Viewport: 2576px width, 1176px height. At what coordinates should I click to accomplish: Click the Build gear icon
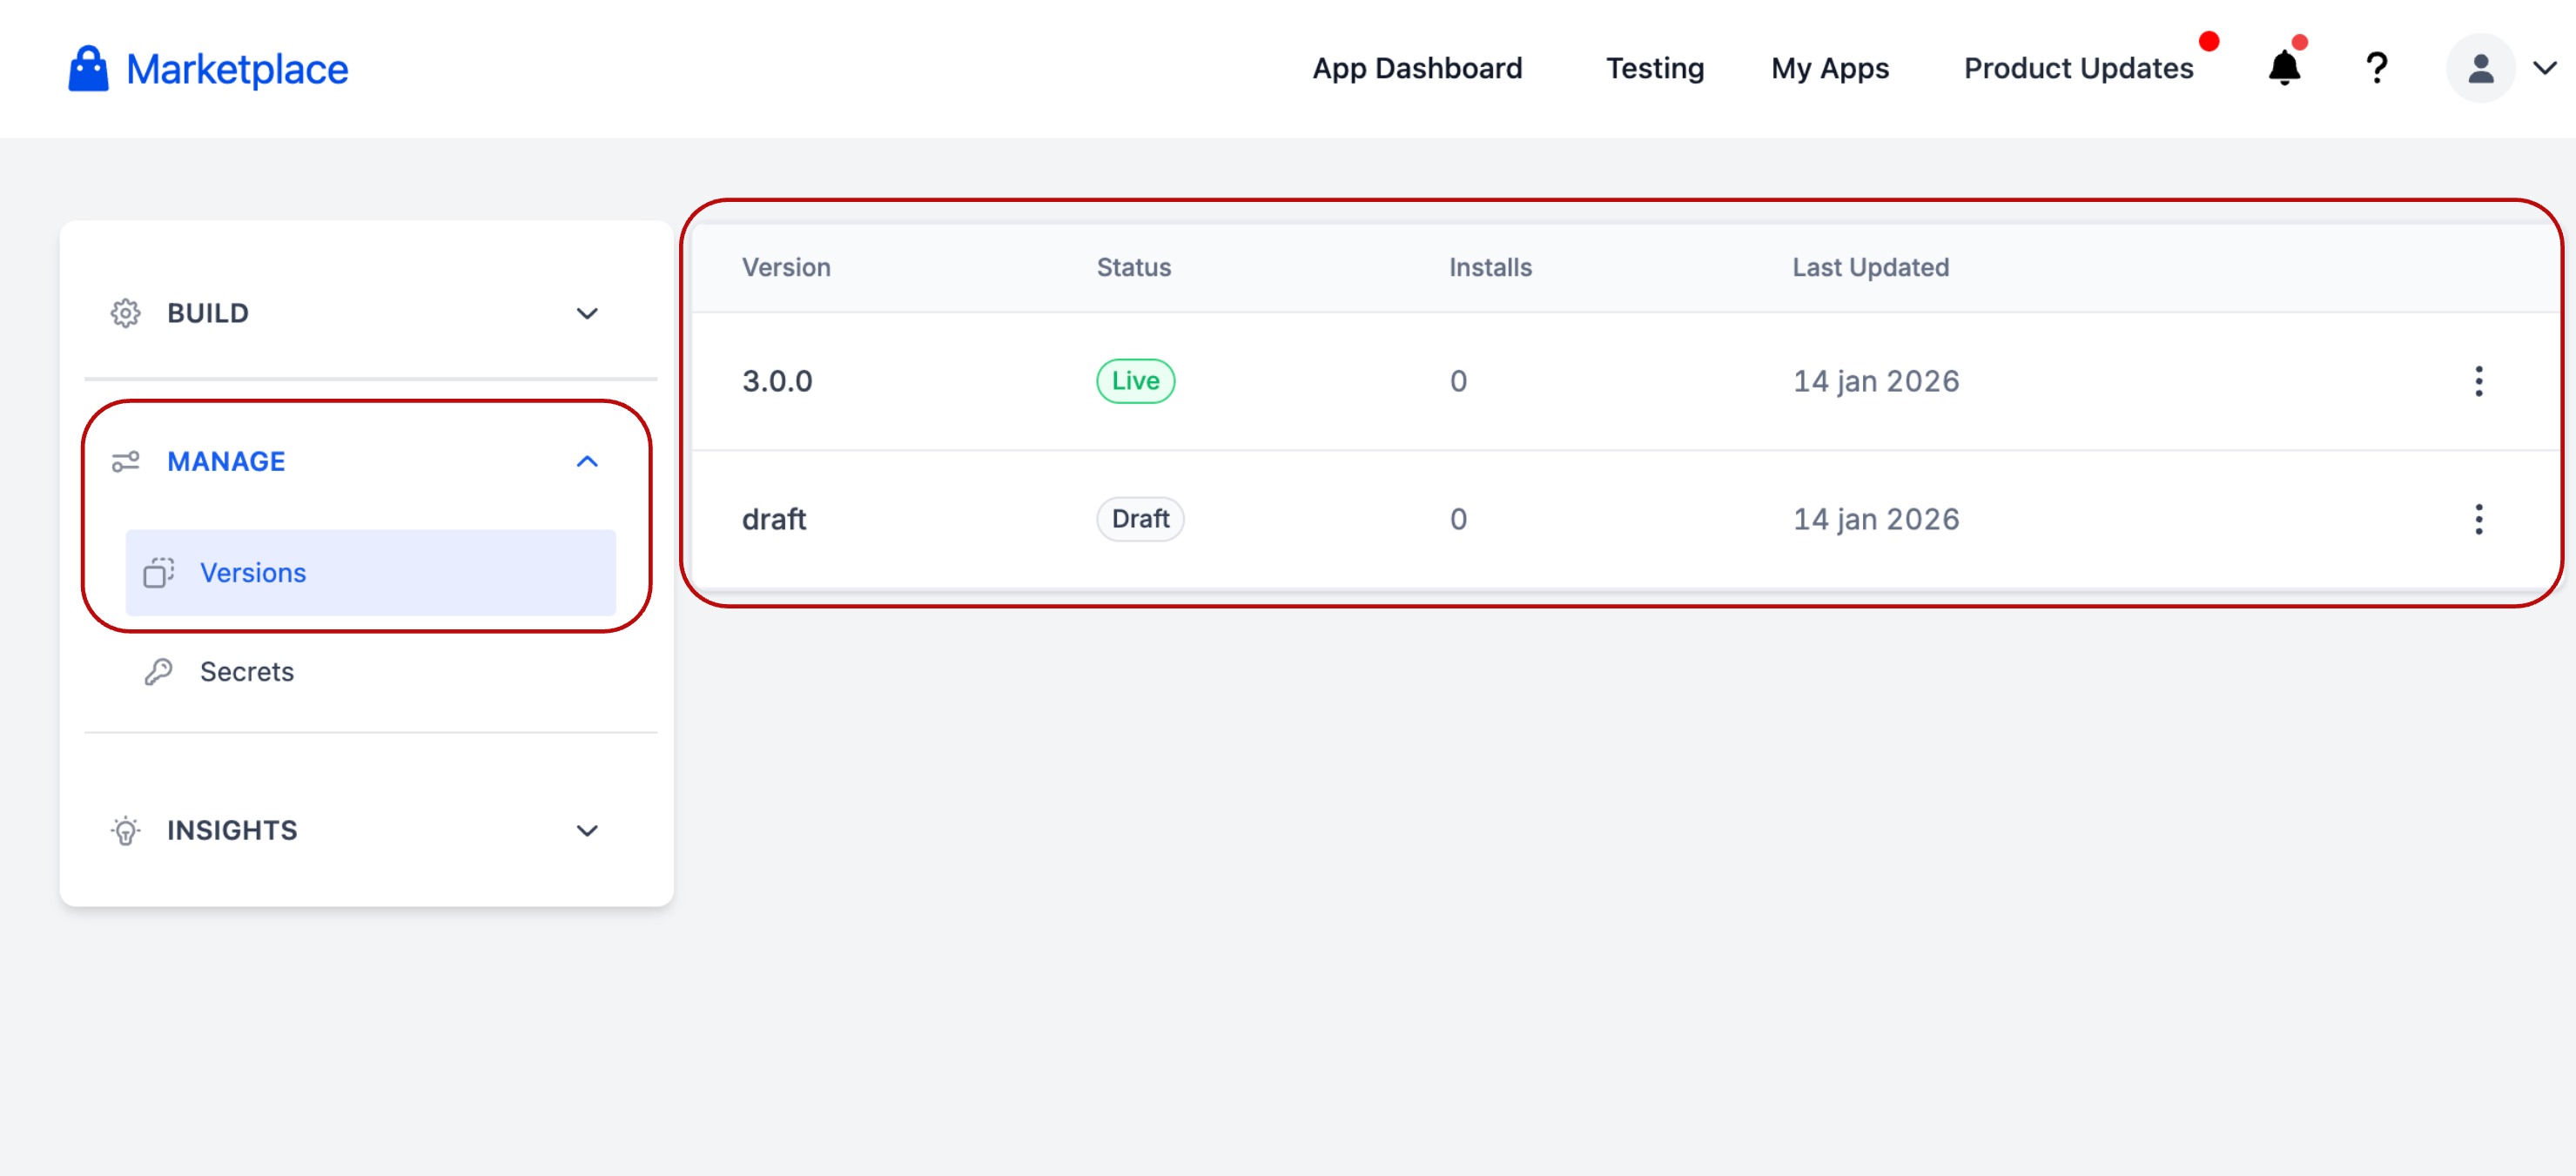(125, 313)
